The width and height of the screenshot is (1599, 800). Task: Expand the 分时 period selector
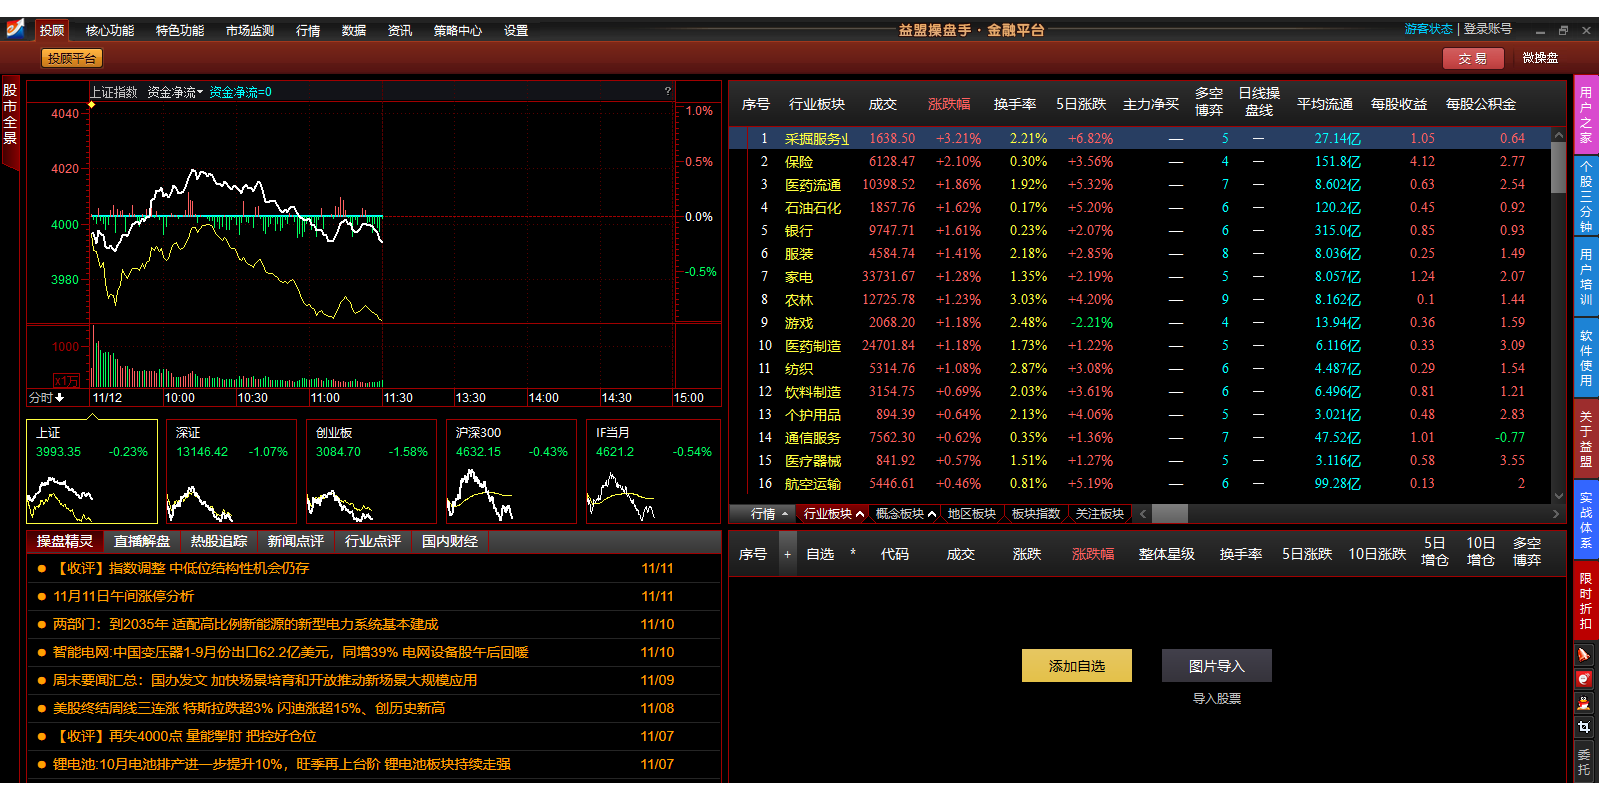pyautogui.click(x=46, y=398)
